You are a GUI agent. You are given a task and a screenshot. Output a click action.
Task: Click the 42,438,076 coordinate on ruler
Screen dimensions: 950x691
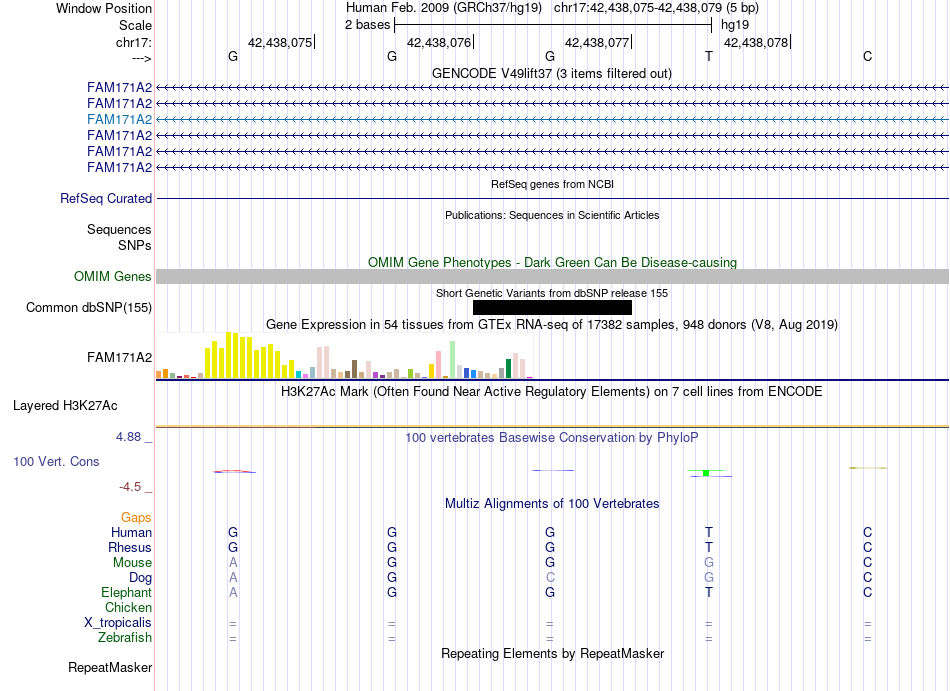click(439, 42)
